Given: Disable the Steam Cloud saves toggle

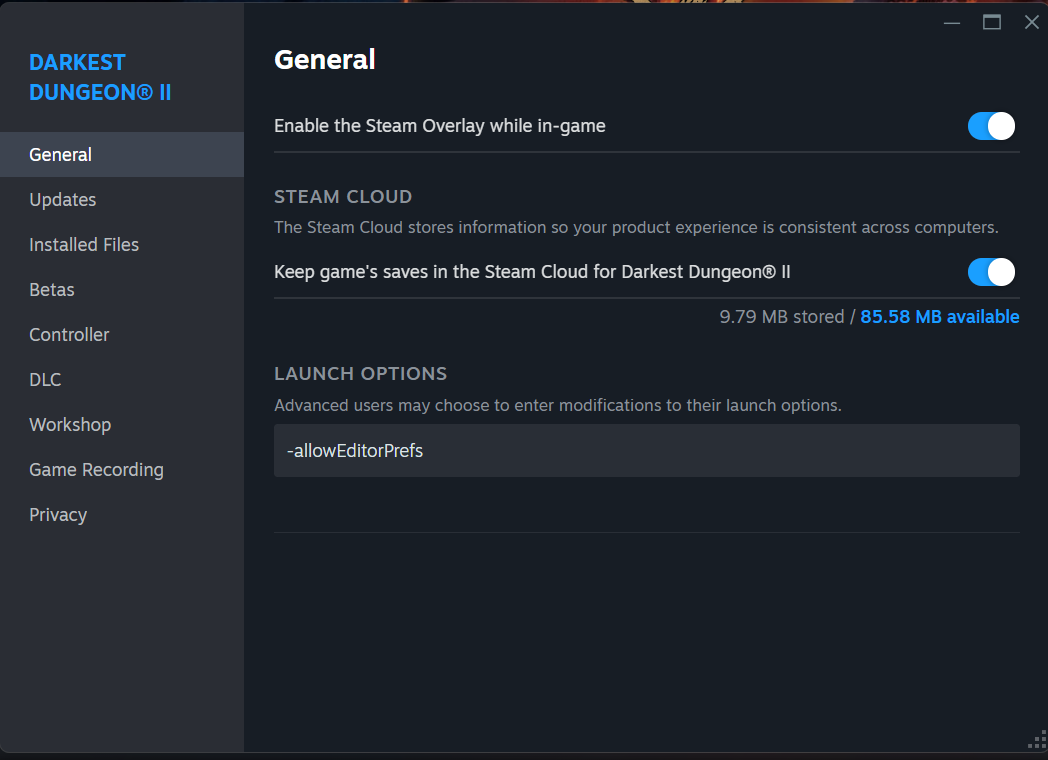Looking at the screenshot, I should (x=991, y=272).
